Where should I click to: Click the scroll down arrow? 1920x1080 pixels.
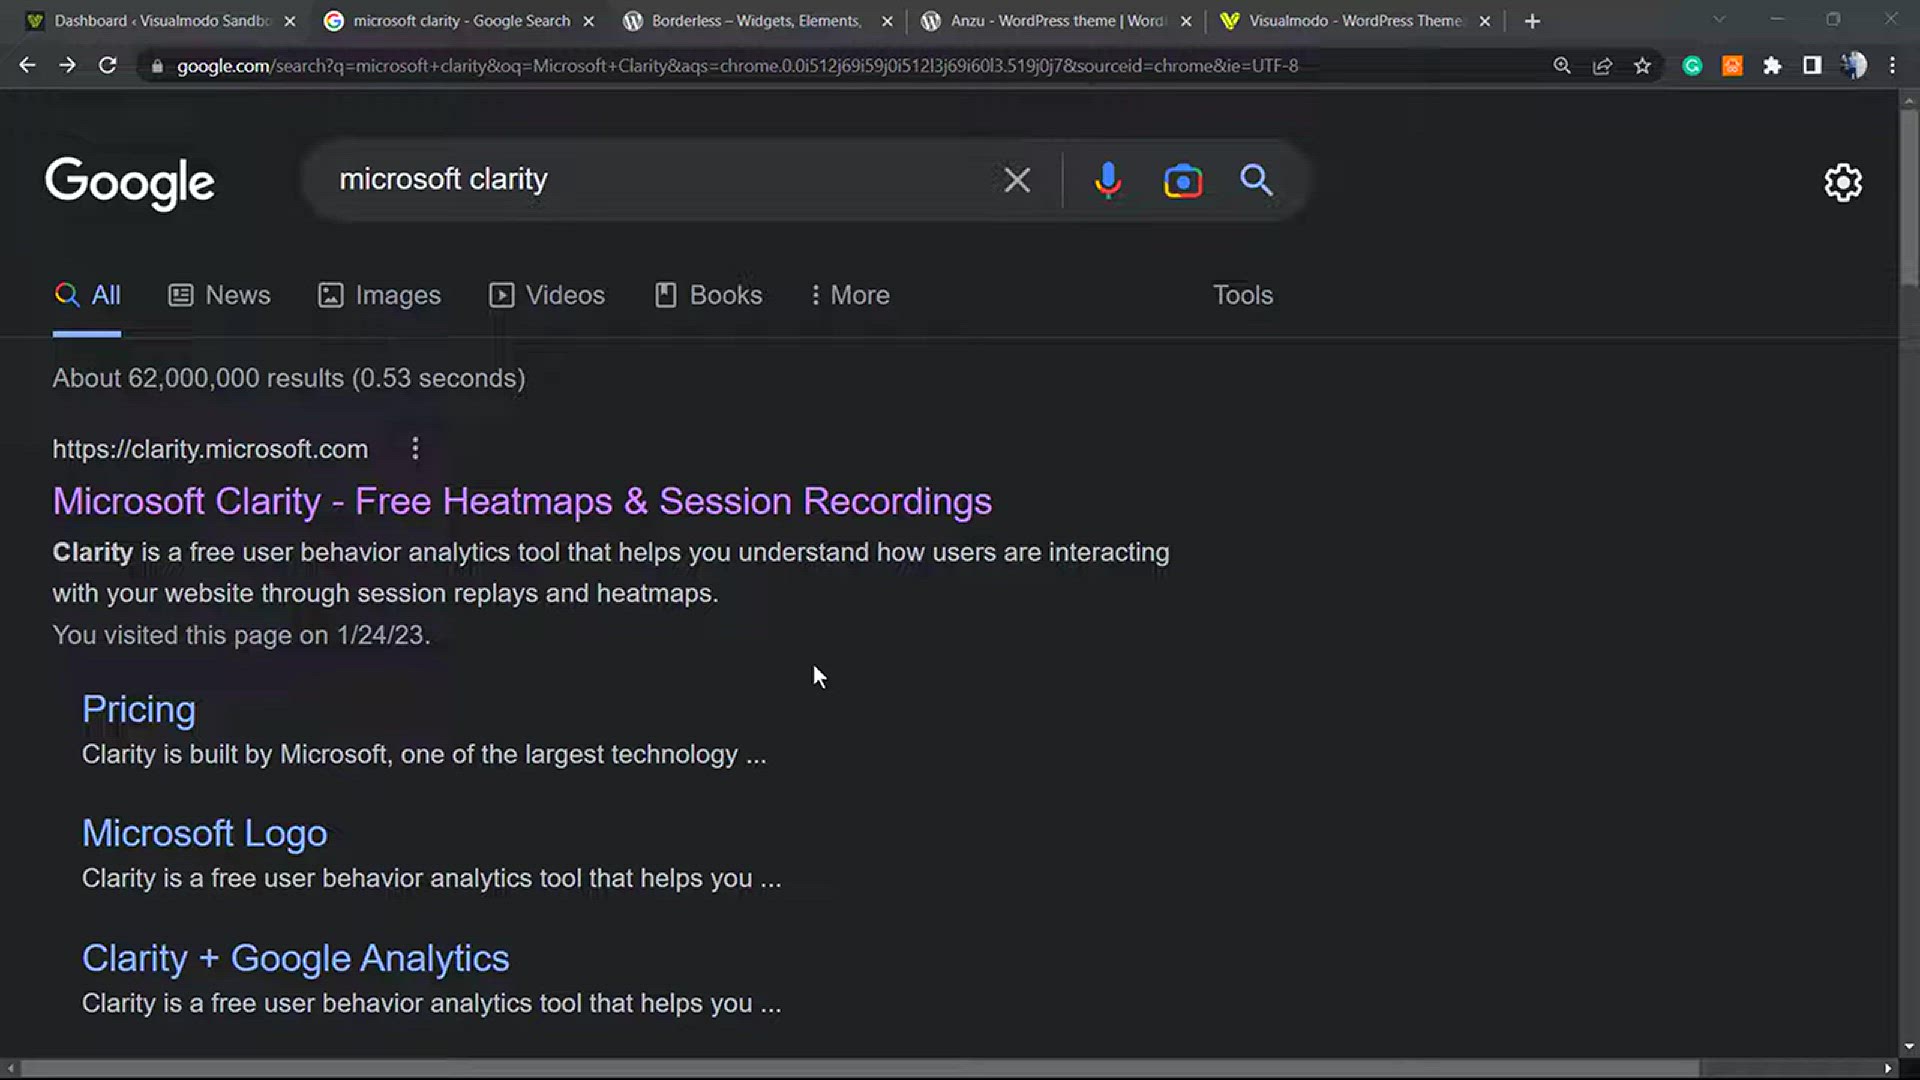click(1909, 1046)
